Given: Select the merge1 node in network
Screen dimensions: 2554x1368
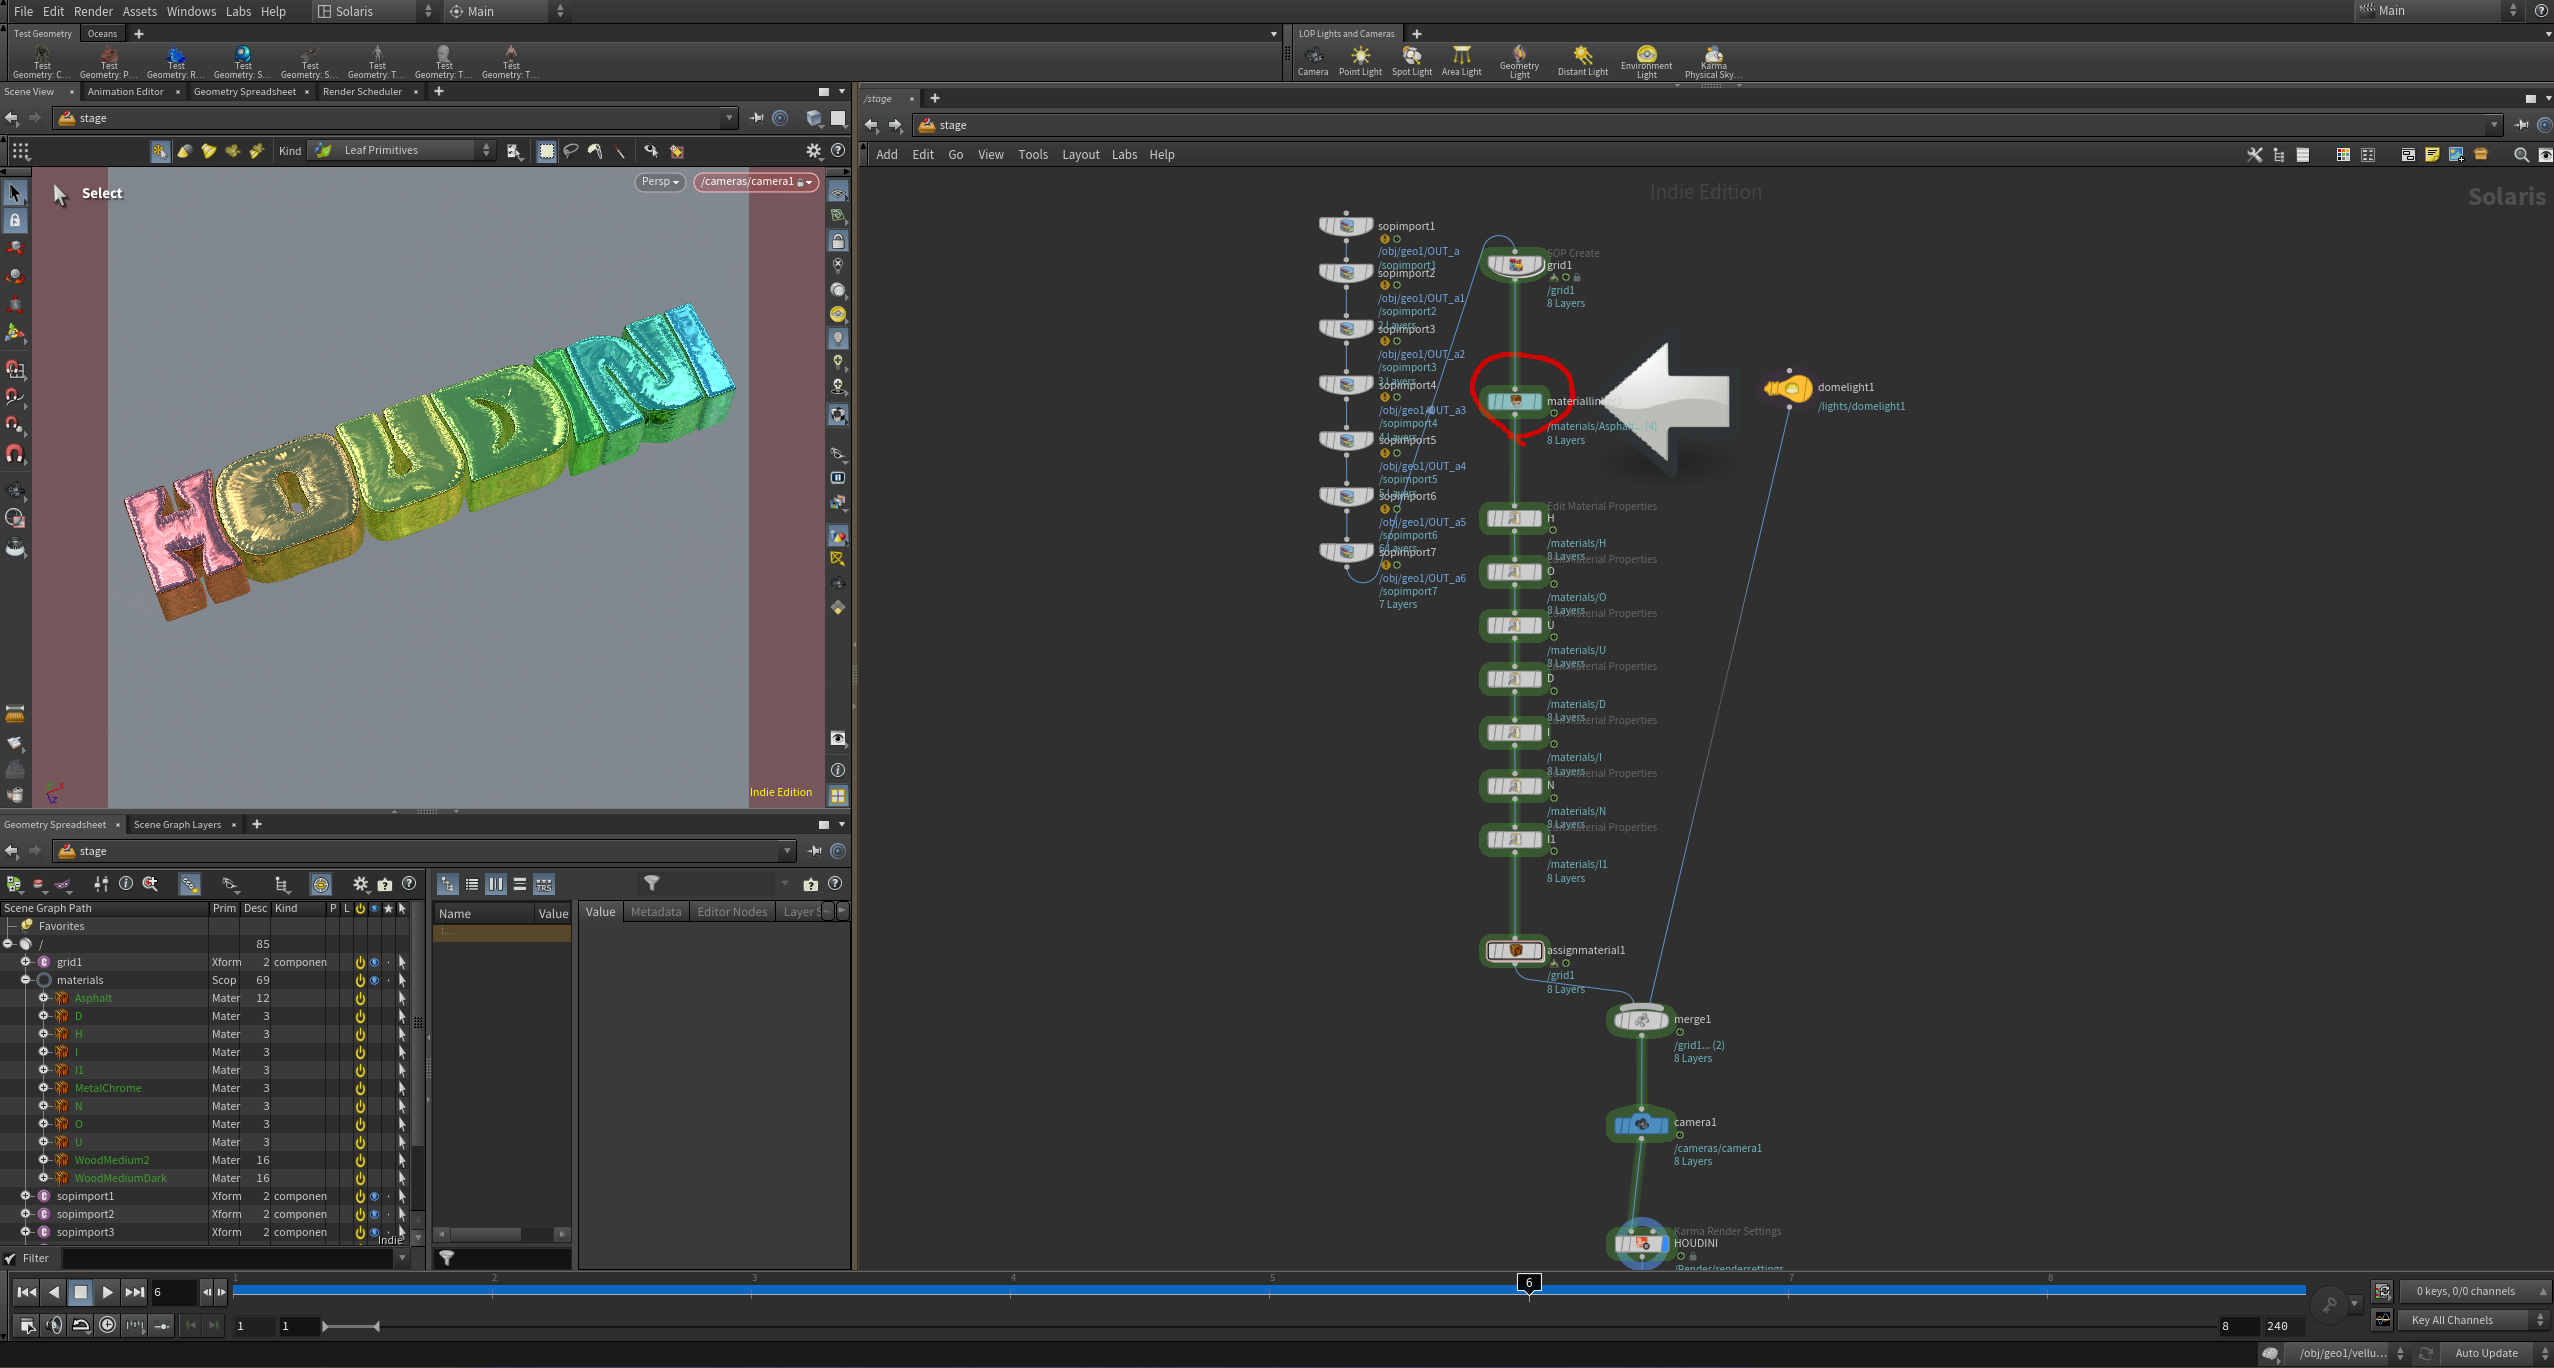Looking at the screenshot, I should pyautogui.click(x=1641, y=1020).
